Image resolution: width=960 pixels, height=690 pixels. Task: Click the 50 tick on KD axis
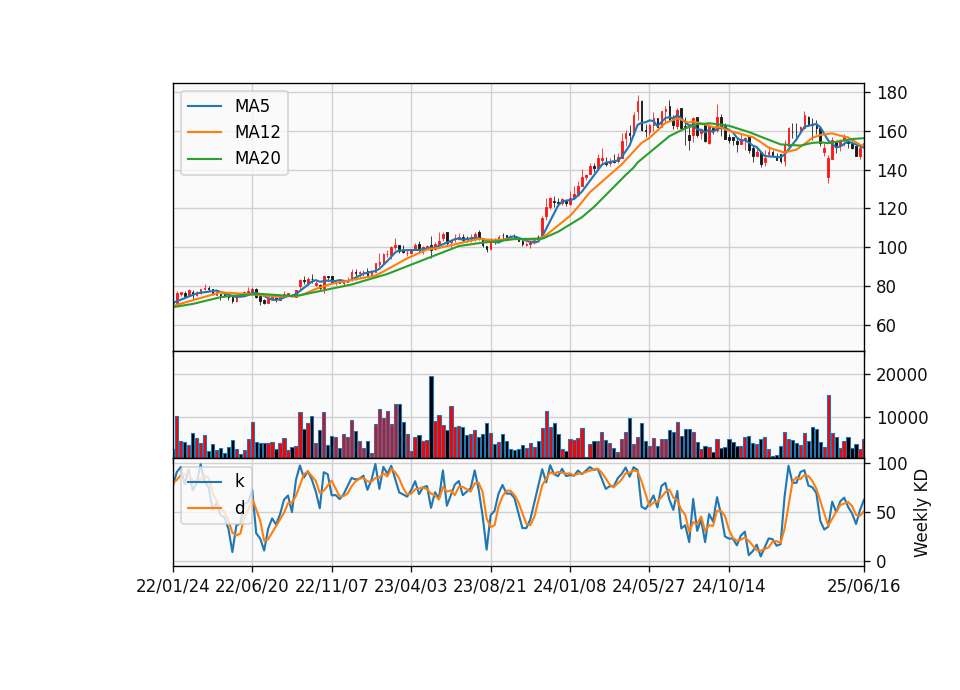pyautogui.click(x=887, y=513)
